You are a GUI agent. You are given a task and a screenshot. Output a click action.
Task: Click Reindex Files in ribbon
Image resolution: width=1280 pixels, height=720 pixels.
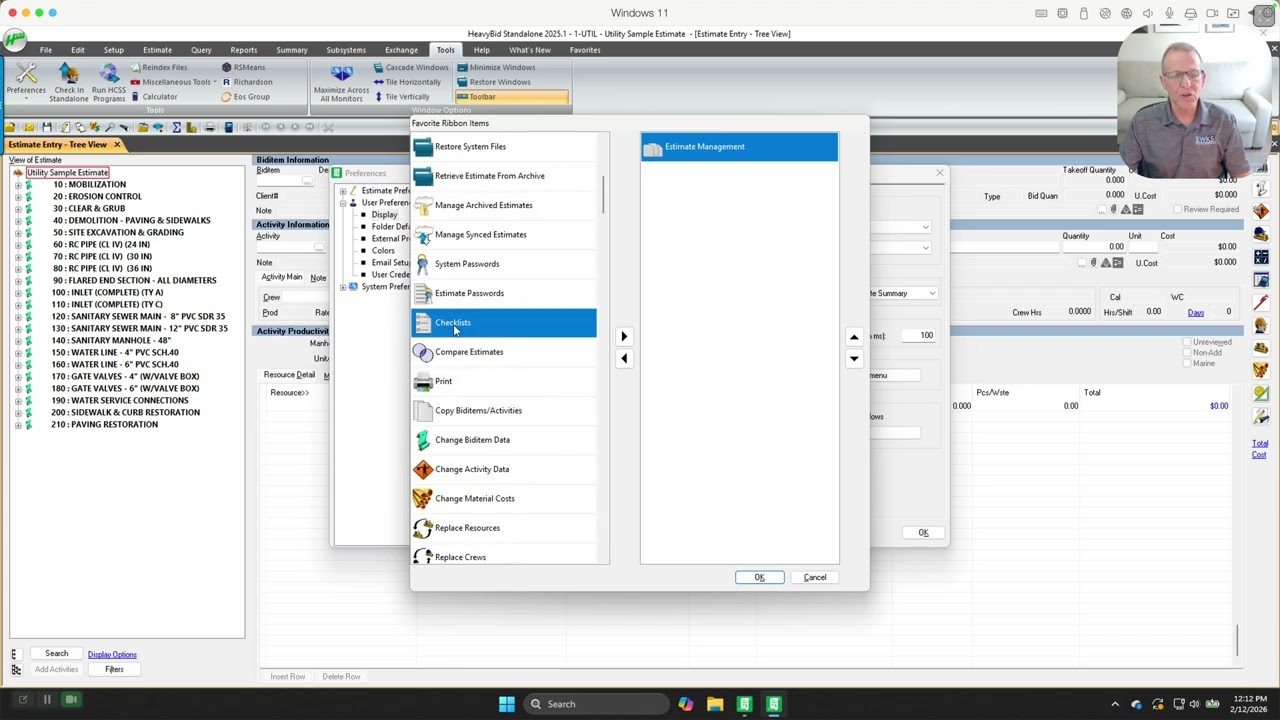click(x=158, y=67)
